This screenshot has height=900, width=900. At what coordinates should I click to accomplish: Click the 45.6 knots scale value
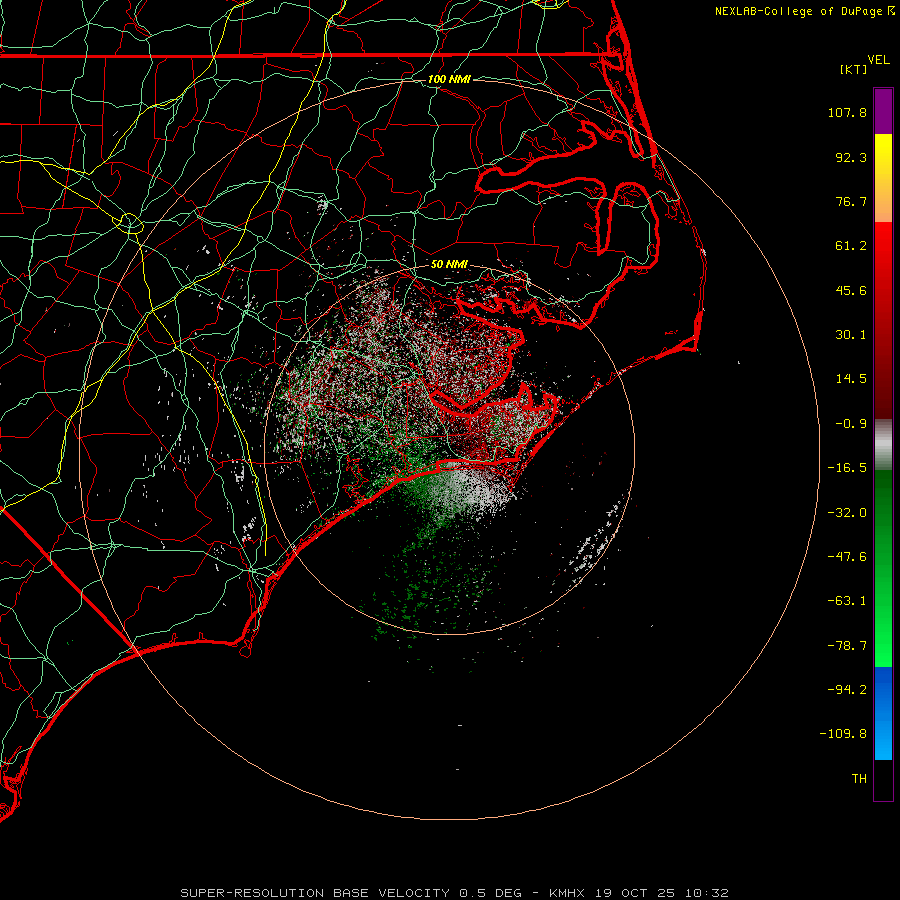851,290
